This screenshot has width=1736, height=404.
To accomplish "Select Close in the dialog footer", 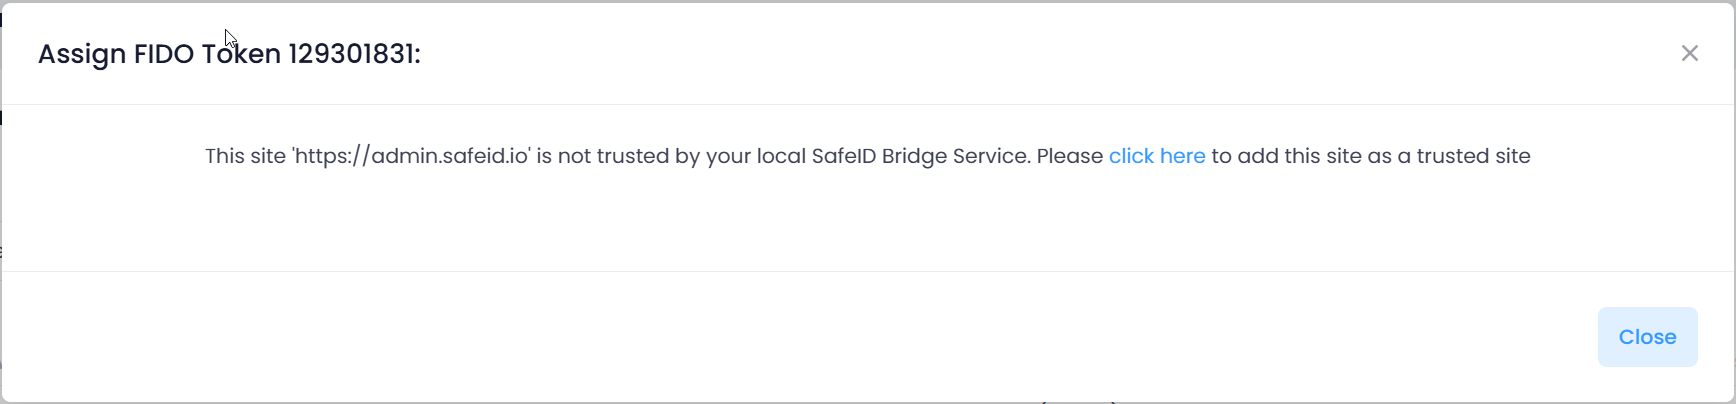I will coord(1647,337).
